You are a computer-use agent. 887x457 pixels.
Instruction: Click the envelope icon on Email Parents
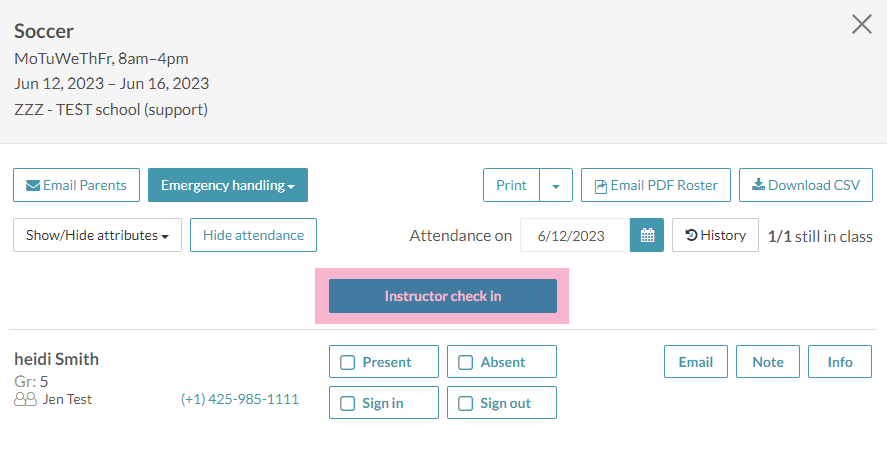[x=33, y=186]
